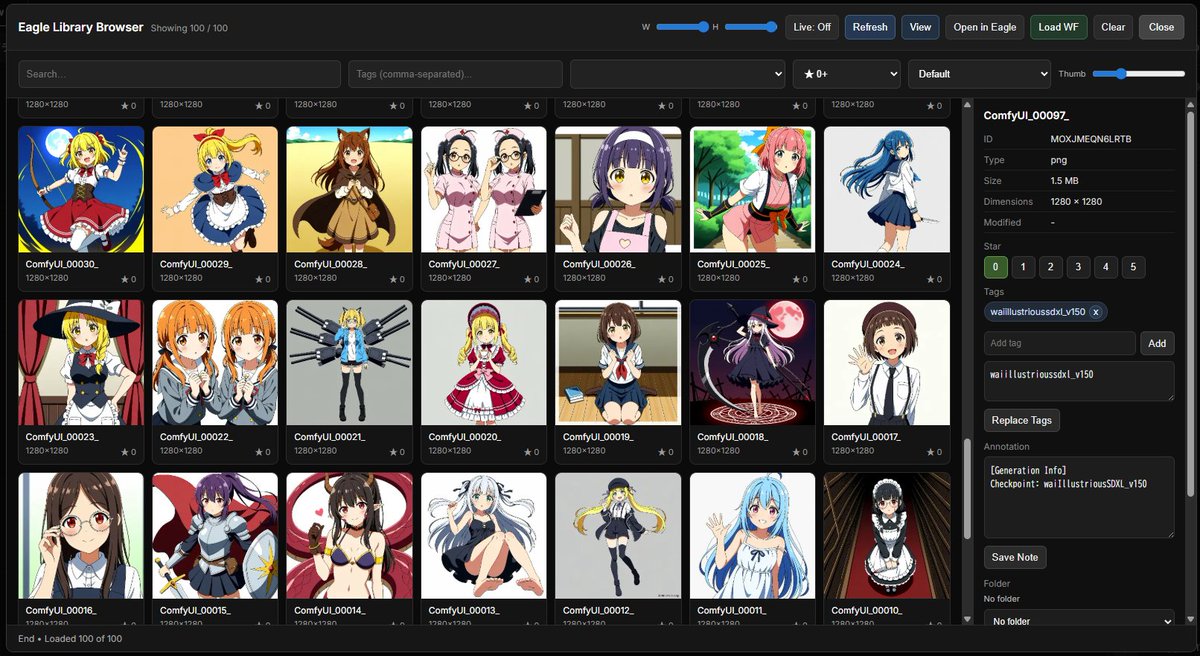Click the ComfyUI_00097_ title in details
Image resolution: width=1200 pixels, height=656 pixels.
(x=1026, y=116)
